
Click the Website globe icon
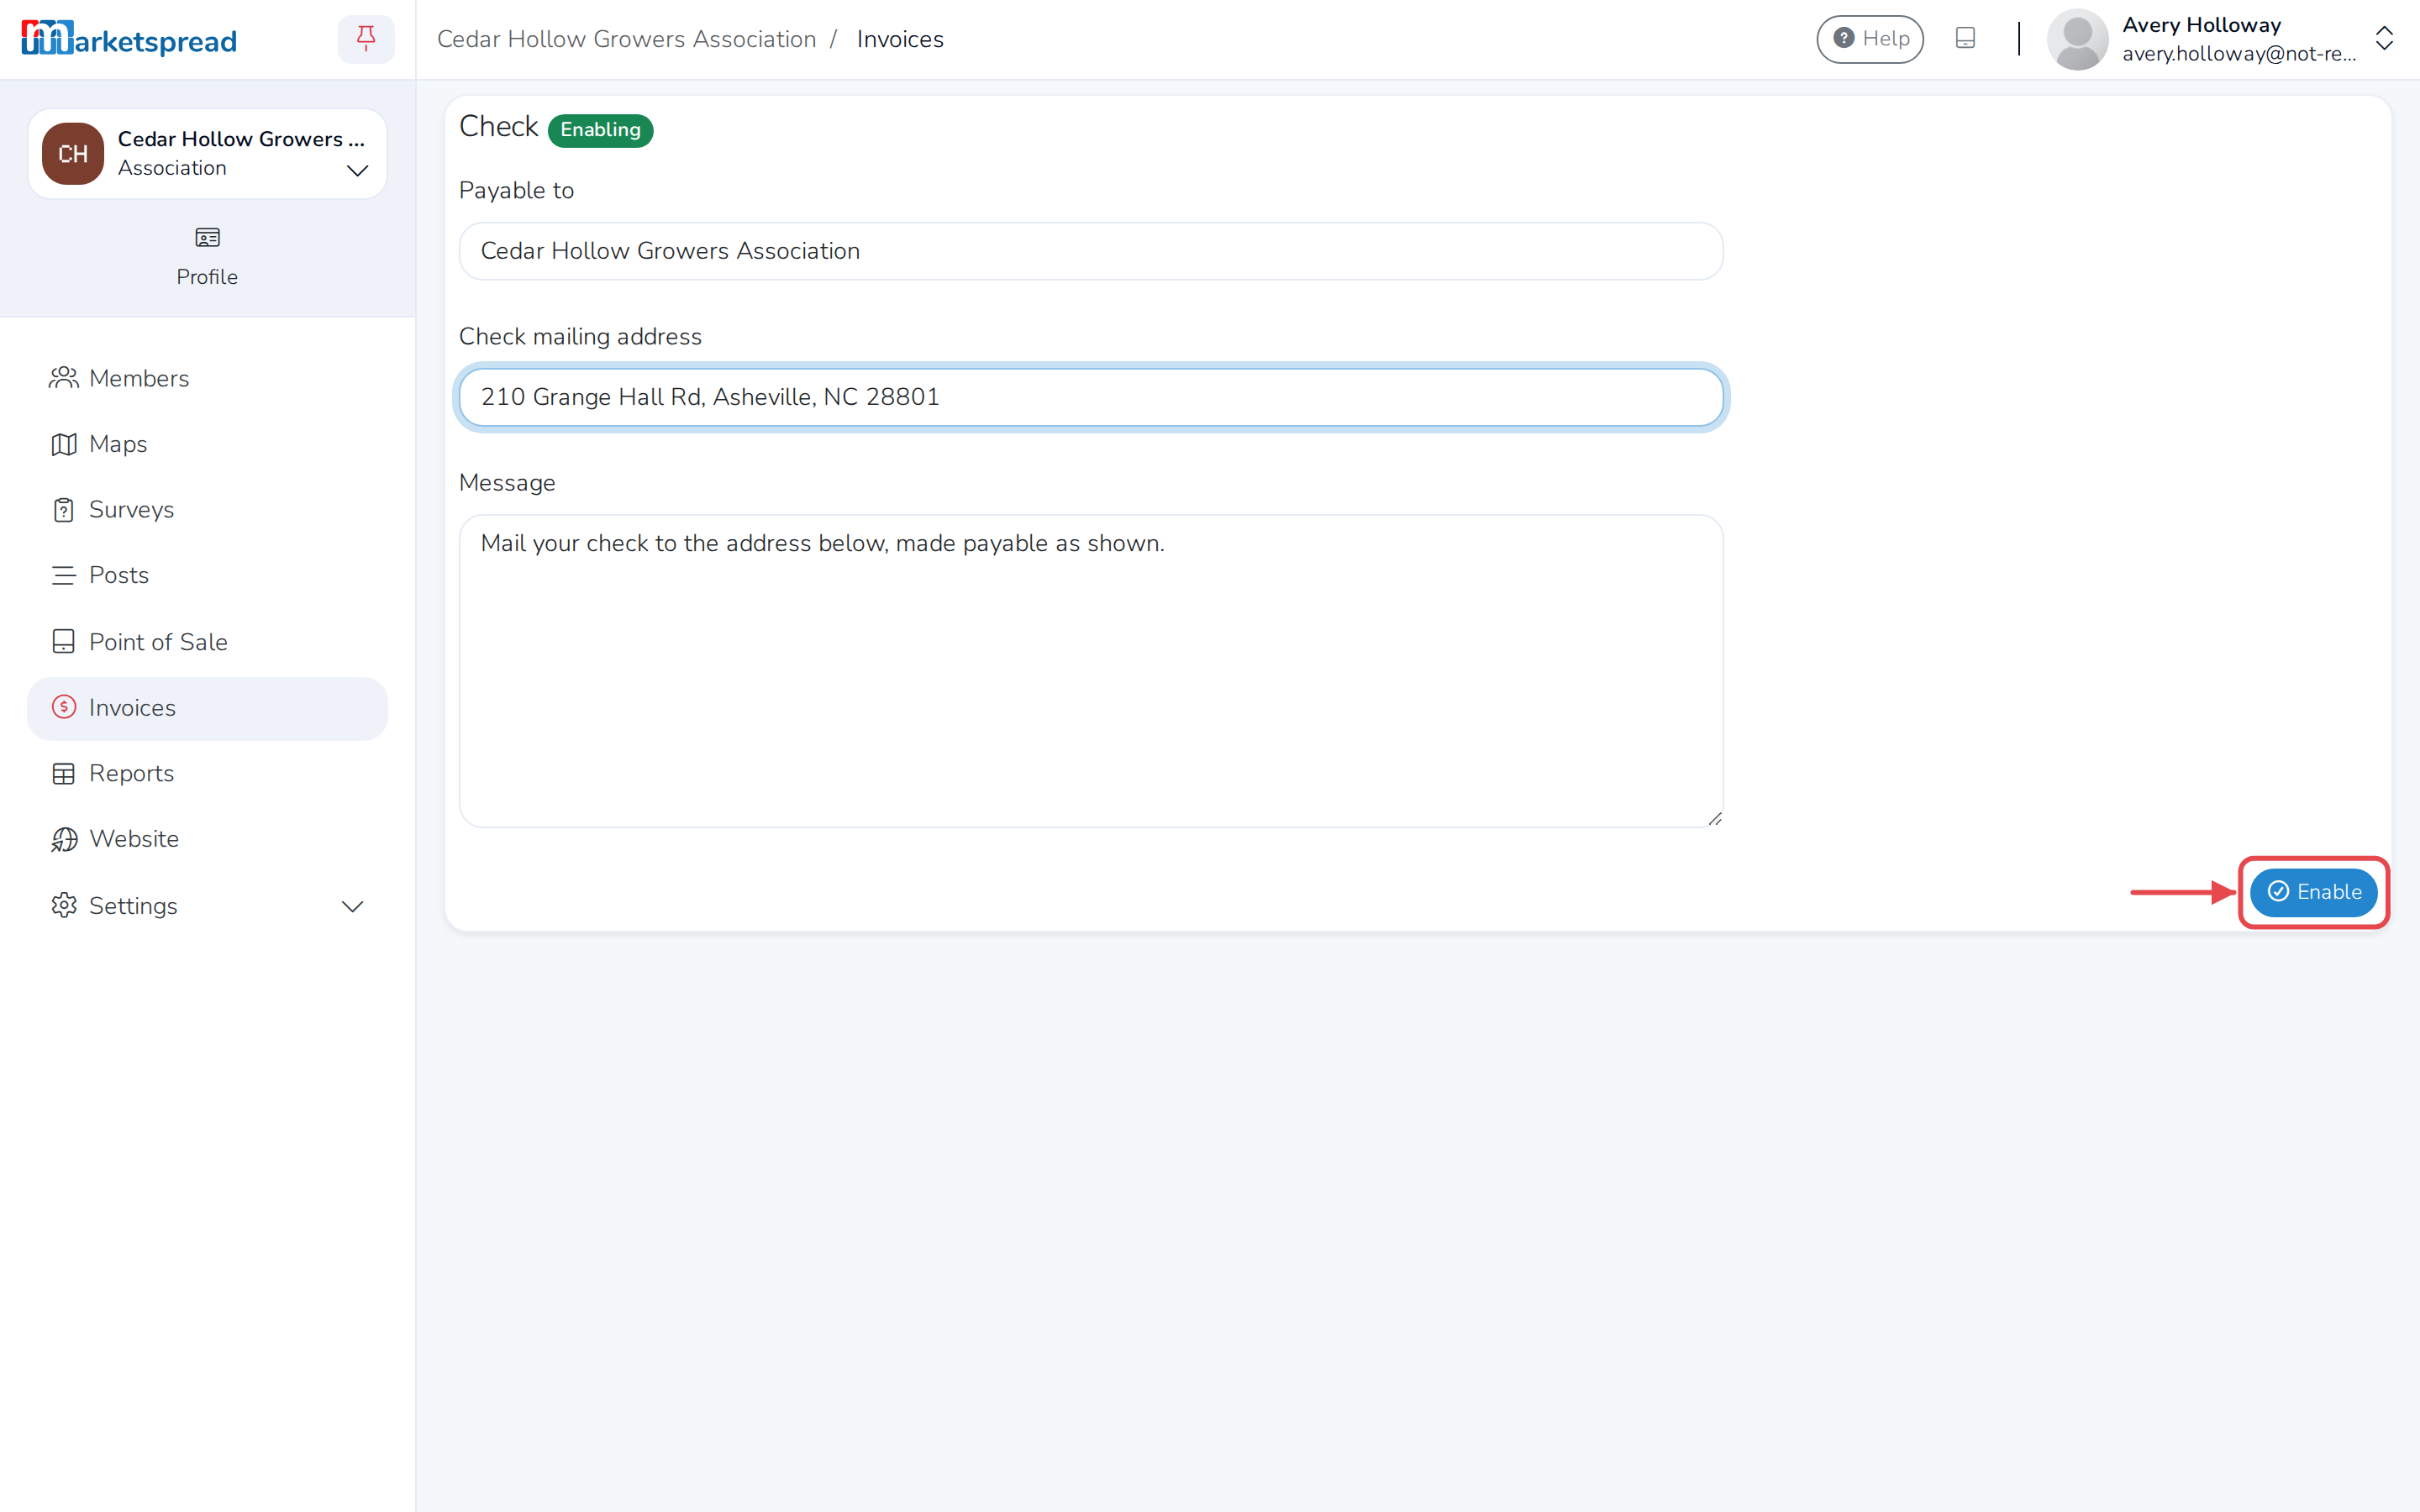pos(64,839)
